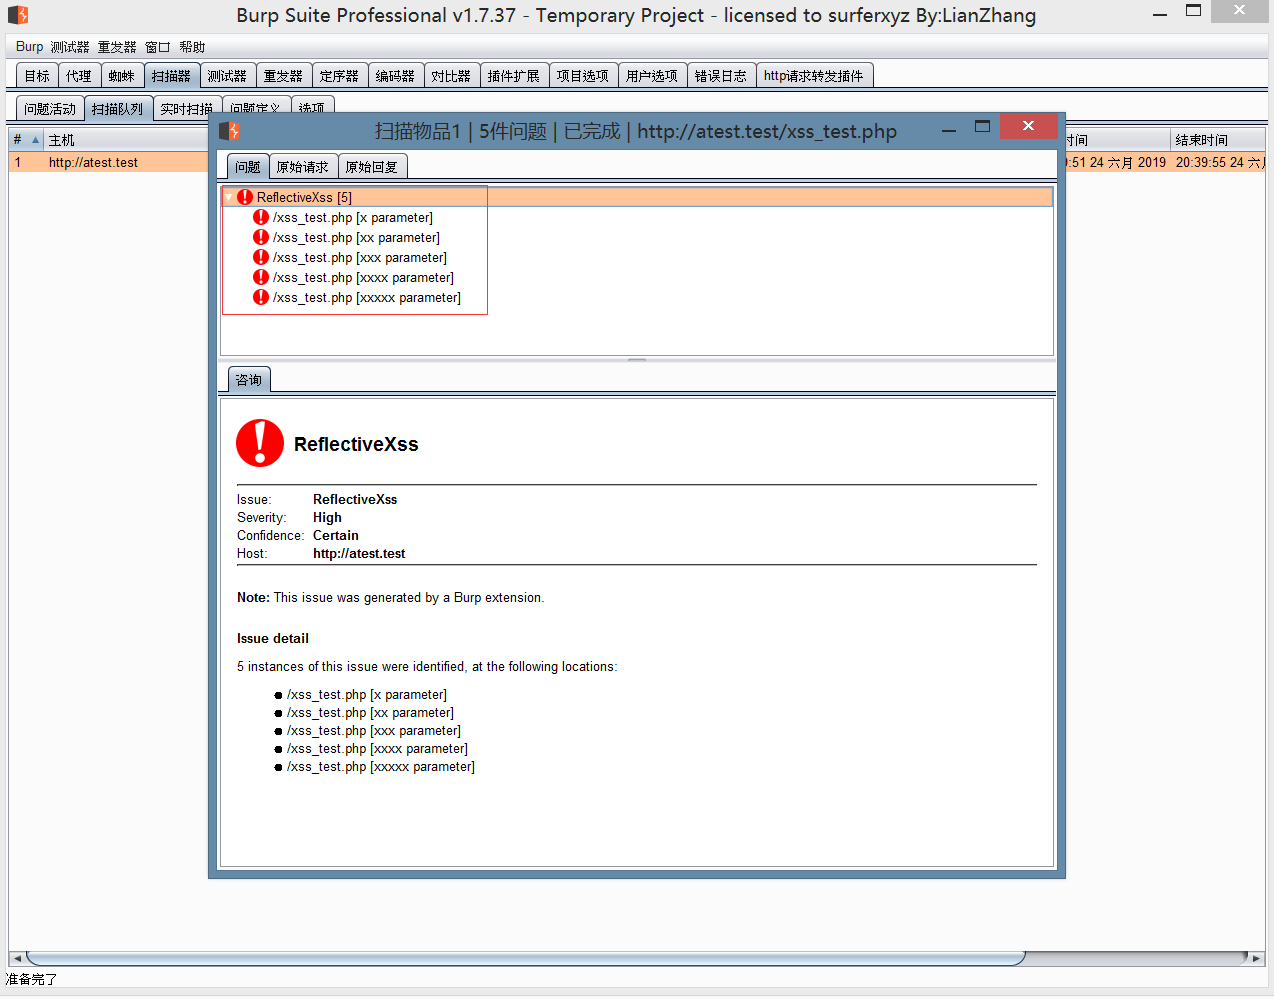Select the http://atest.test scan queue row
The image size is (1274, 999).
[110, 162]
